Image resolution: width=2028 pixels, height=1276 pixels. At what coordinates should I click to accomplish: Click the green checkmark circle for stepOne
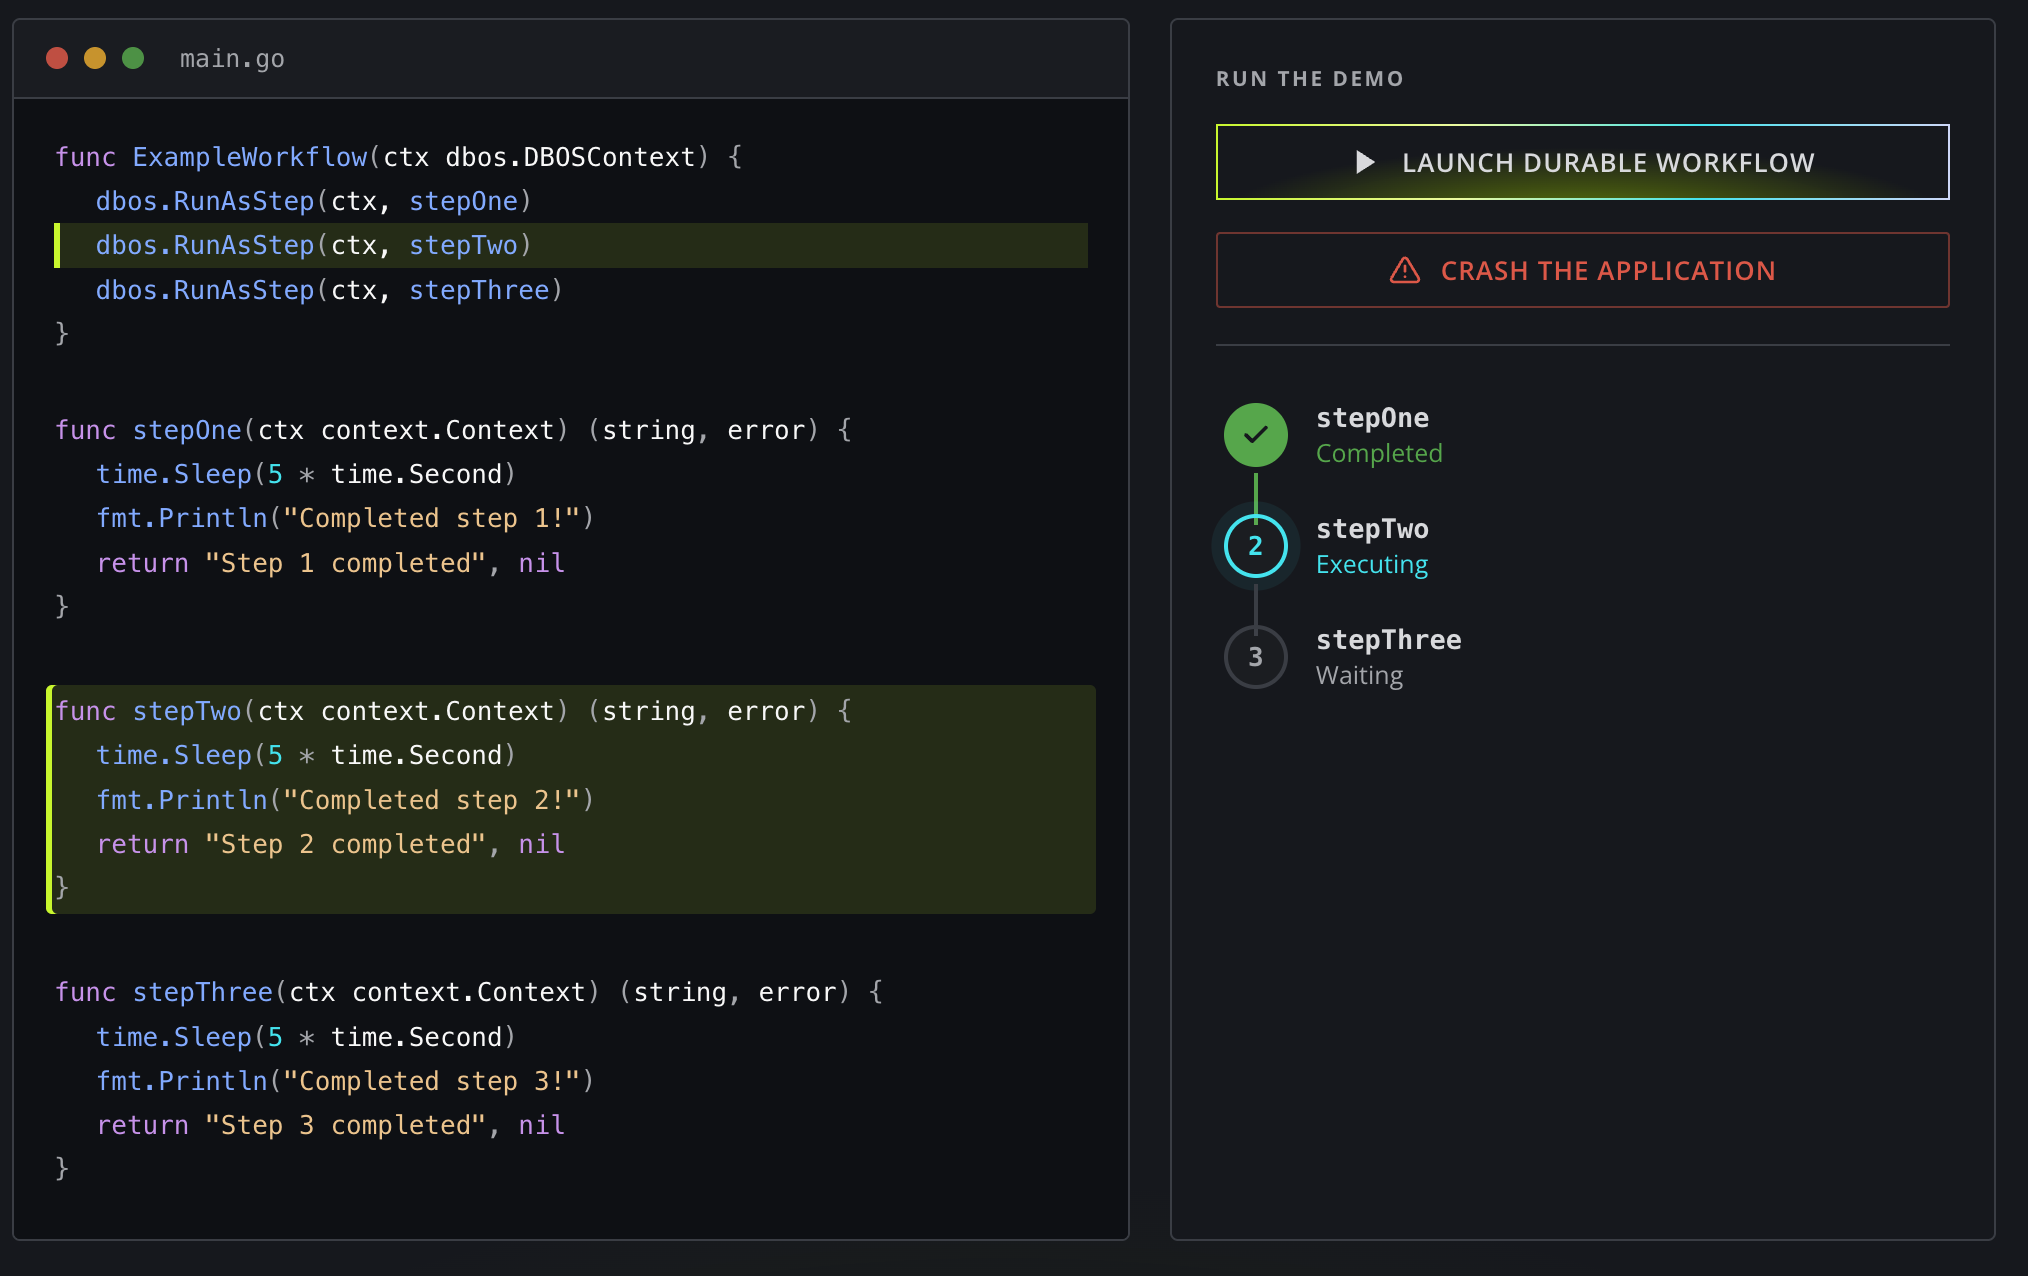coord(1256,435)
